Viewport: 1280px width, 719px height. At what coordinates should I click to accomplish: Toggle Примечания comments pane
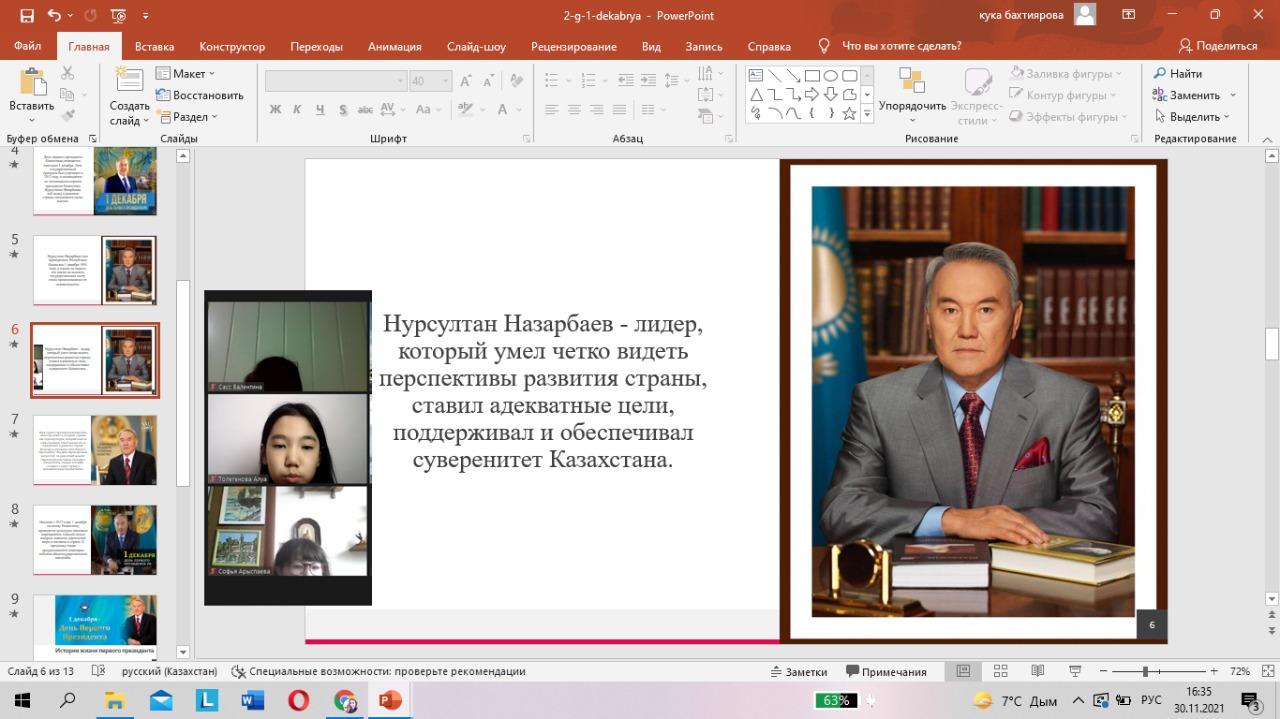(x=886, y=672)
